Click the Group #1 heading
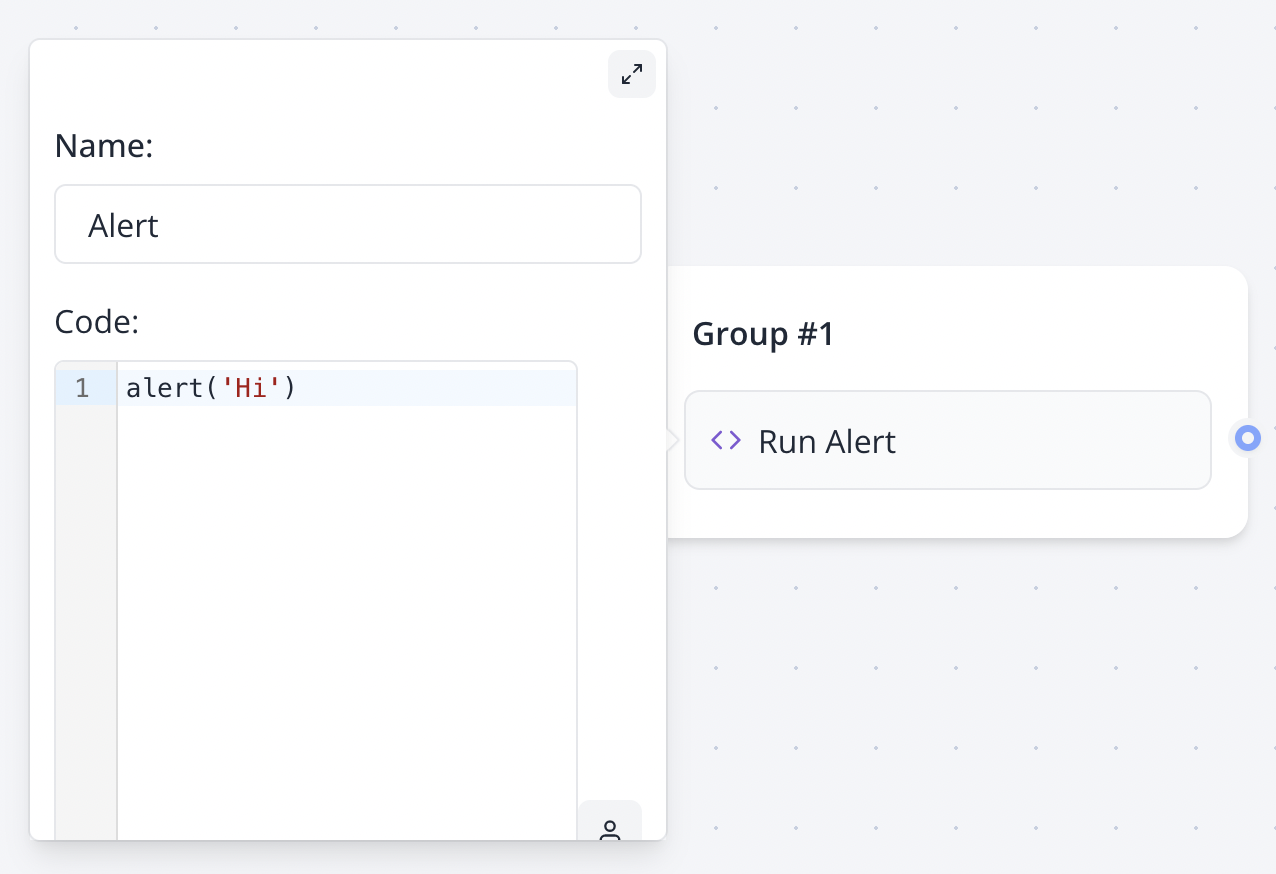 [763, 333]
